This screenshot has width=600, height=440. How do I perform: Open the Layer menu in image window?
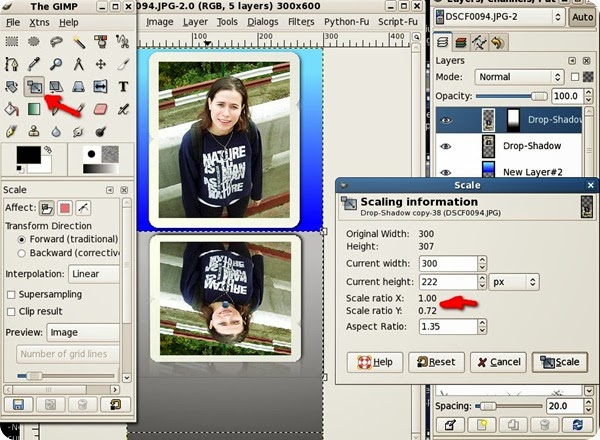click(x=195, y=22)
